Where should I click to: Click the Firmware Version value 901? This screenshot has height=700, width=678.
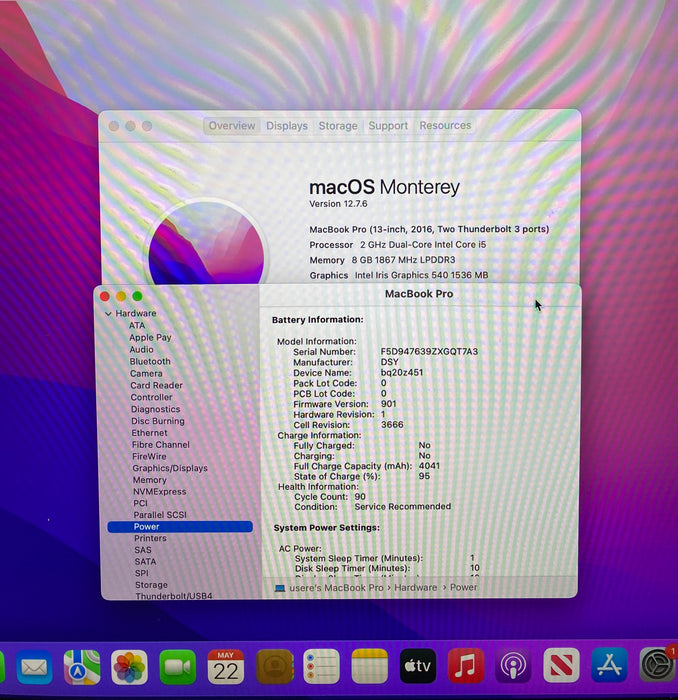(x=388, y=404)
